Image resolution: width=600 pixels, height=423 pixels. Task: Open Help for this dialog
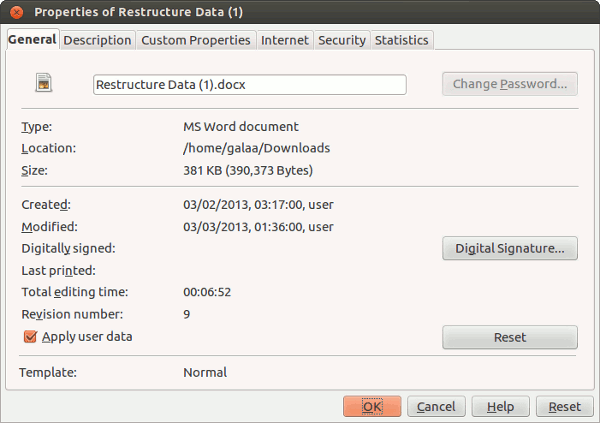click(500, 407)
